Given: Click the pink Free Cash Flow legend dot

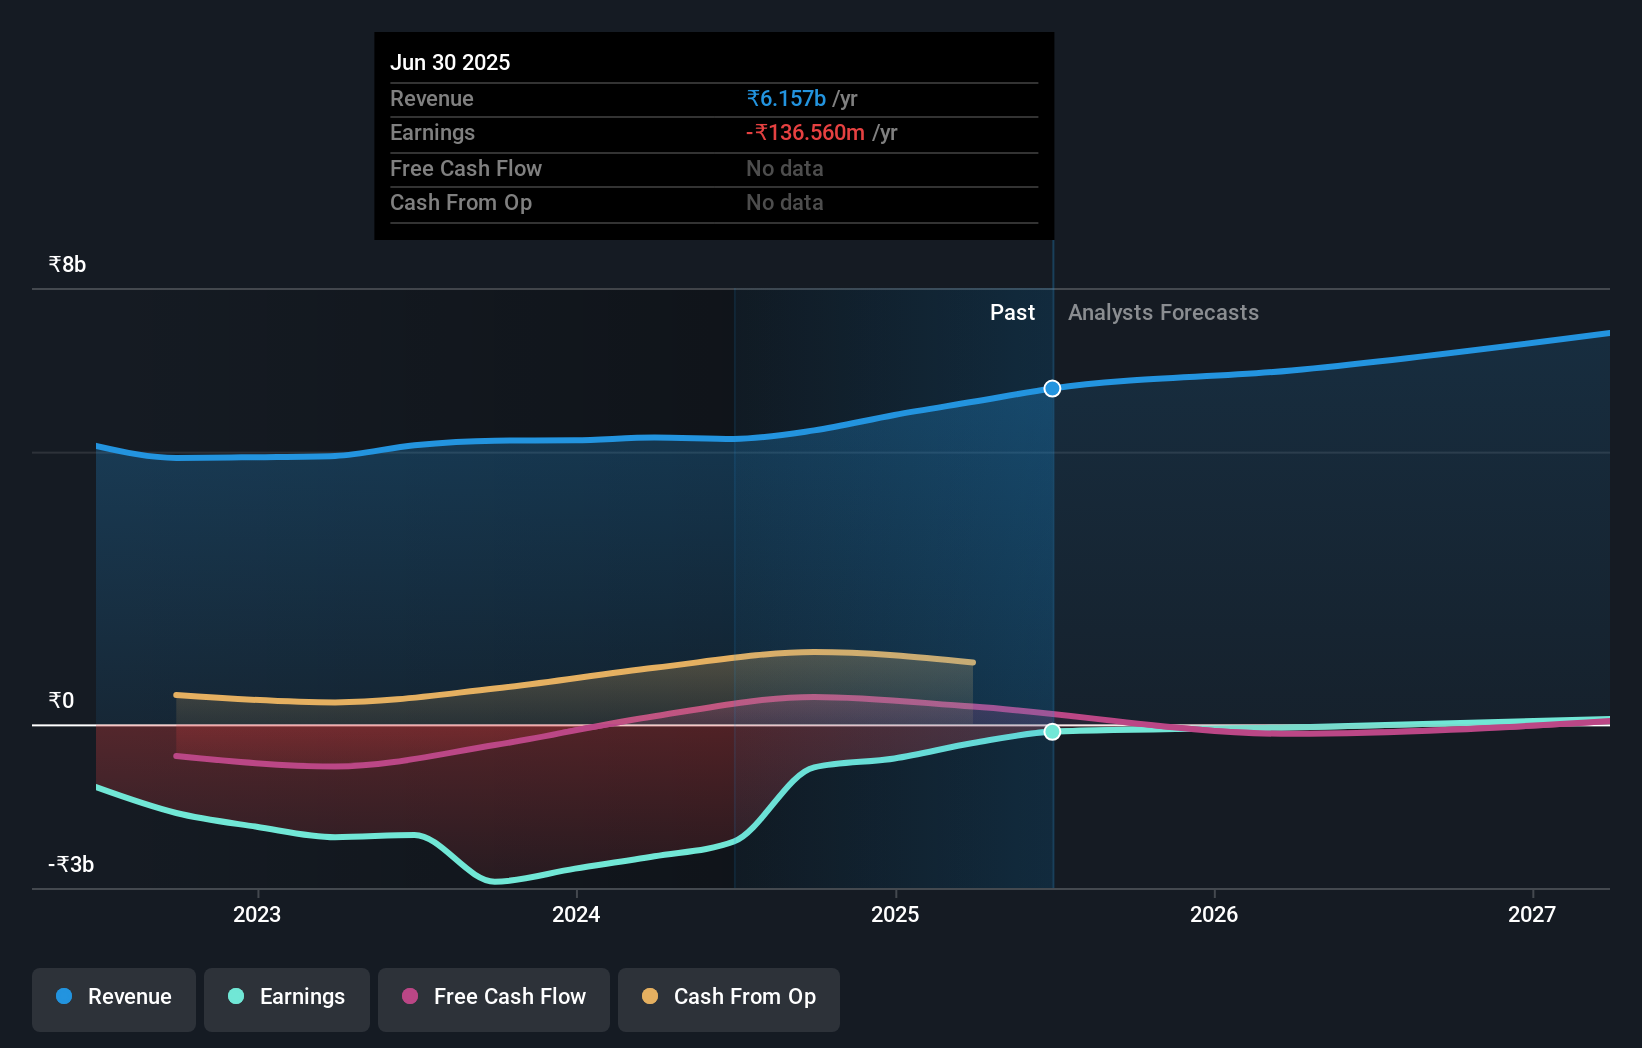Looking at the screenshot, I should (x=407, y=997).
